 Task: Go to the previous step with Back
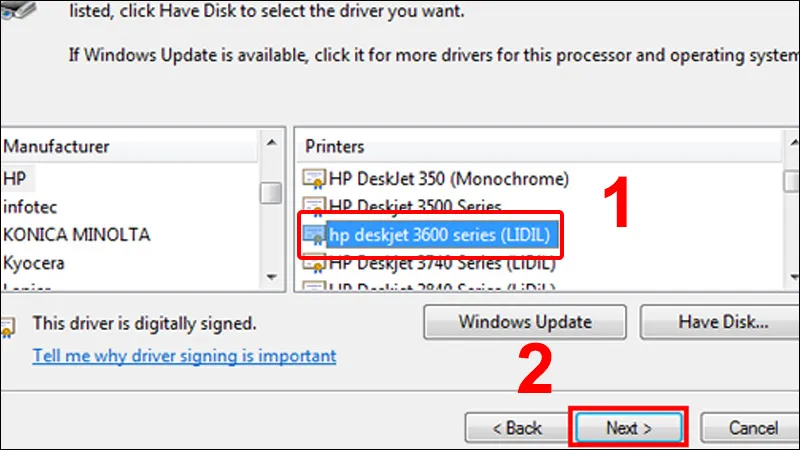(517, 428)
